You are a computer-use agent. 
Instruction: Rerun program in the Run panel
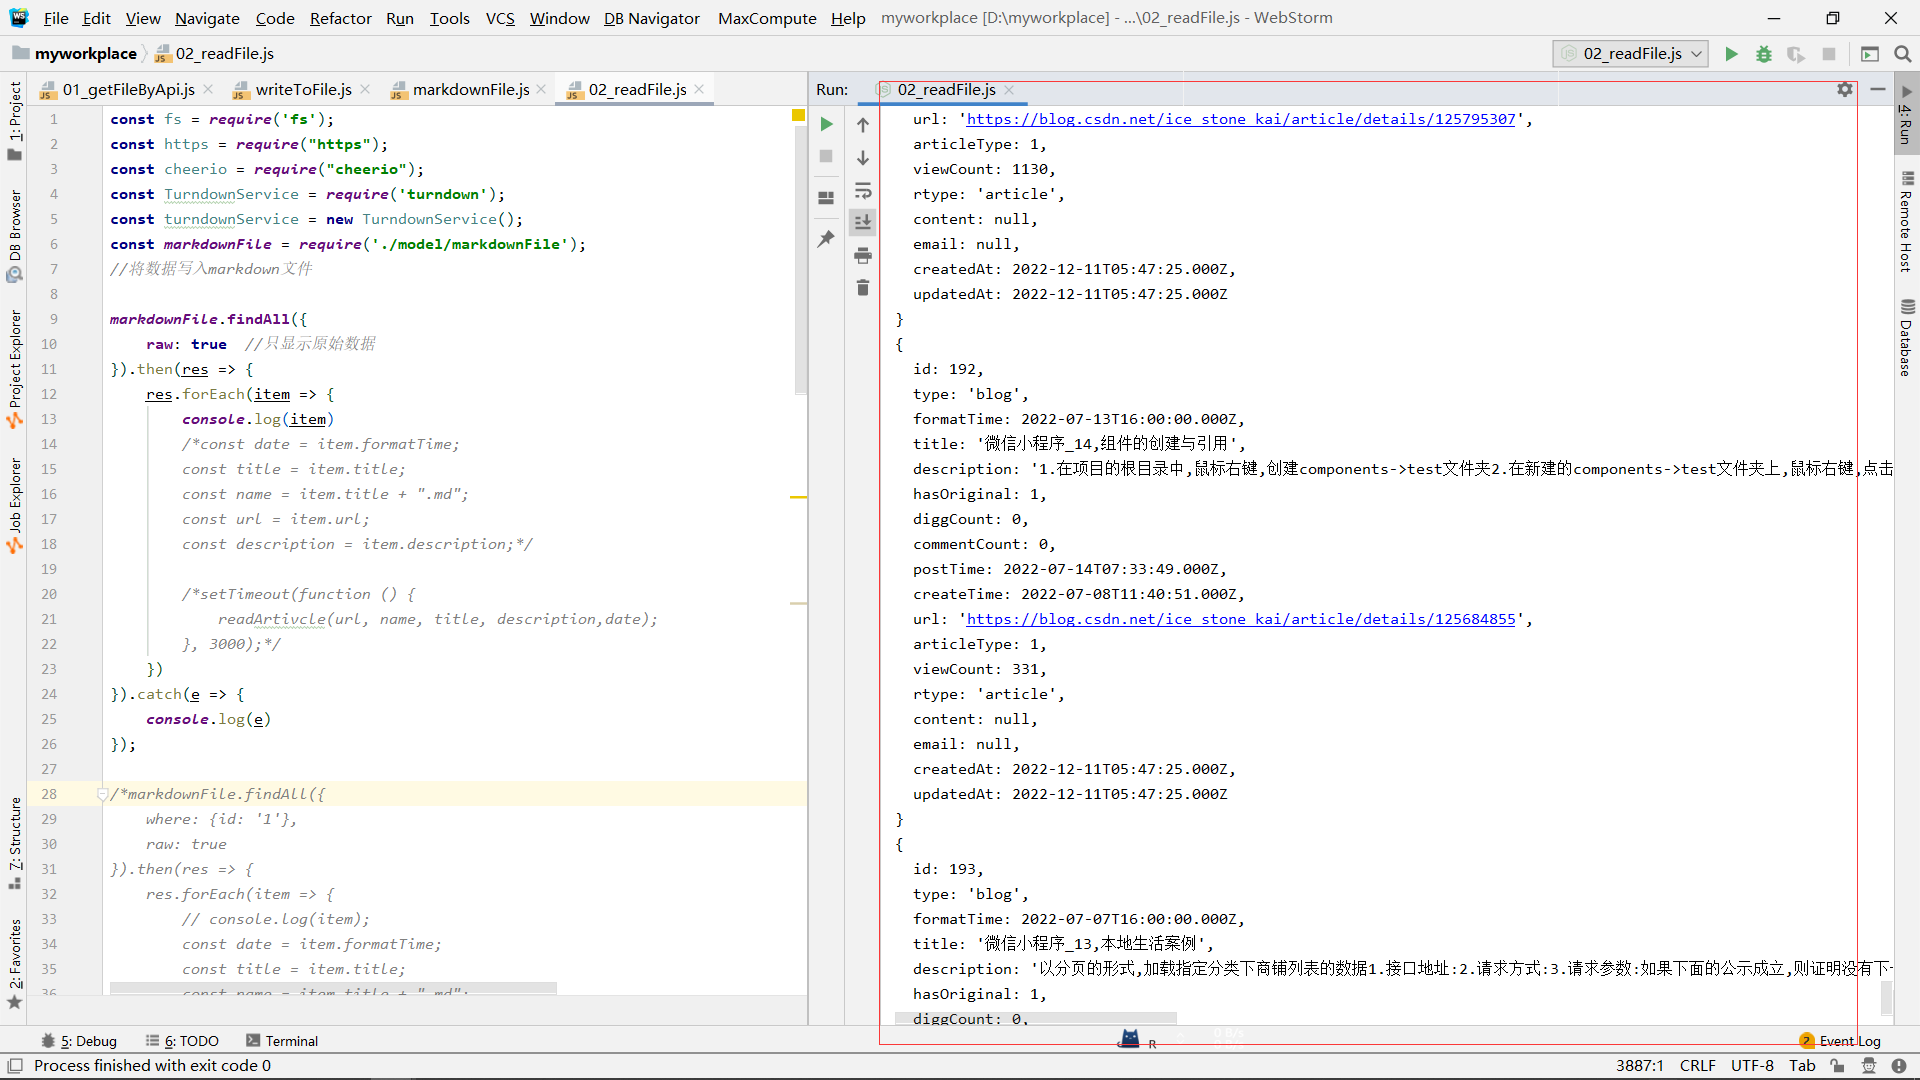tap(826, 124)
